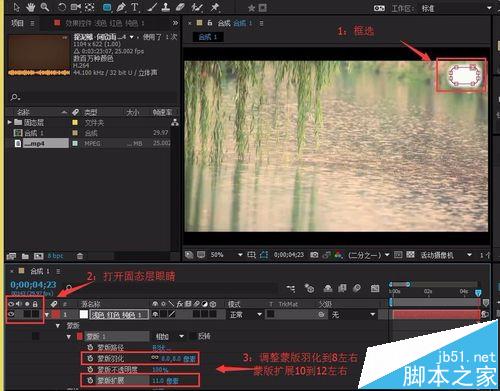Enable draft 3D in timeline
Image resolution: width=500 pixels, height=391 pixels.
309,288
